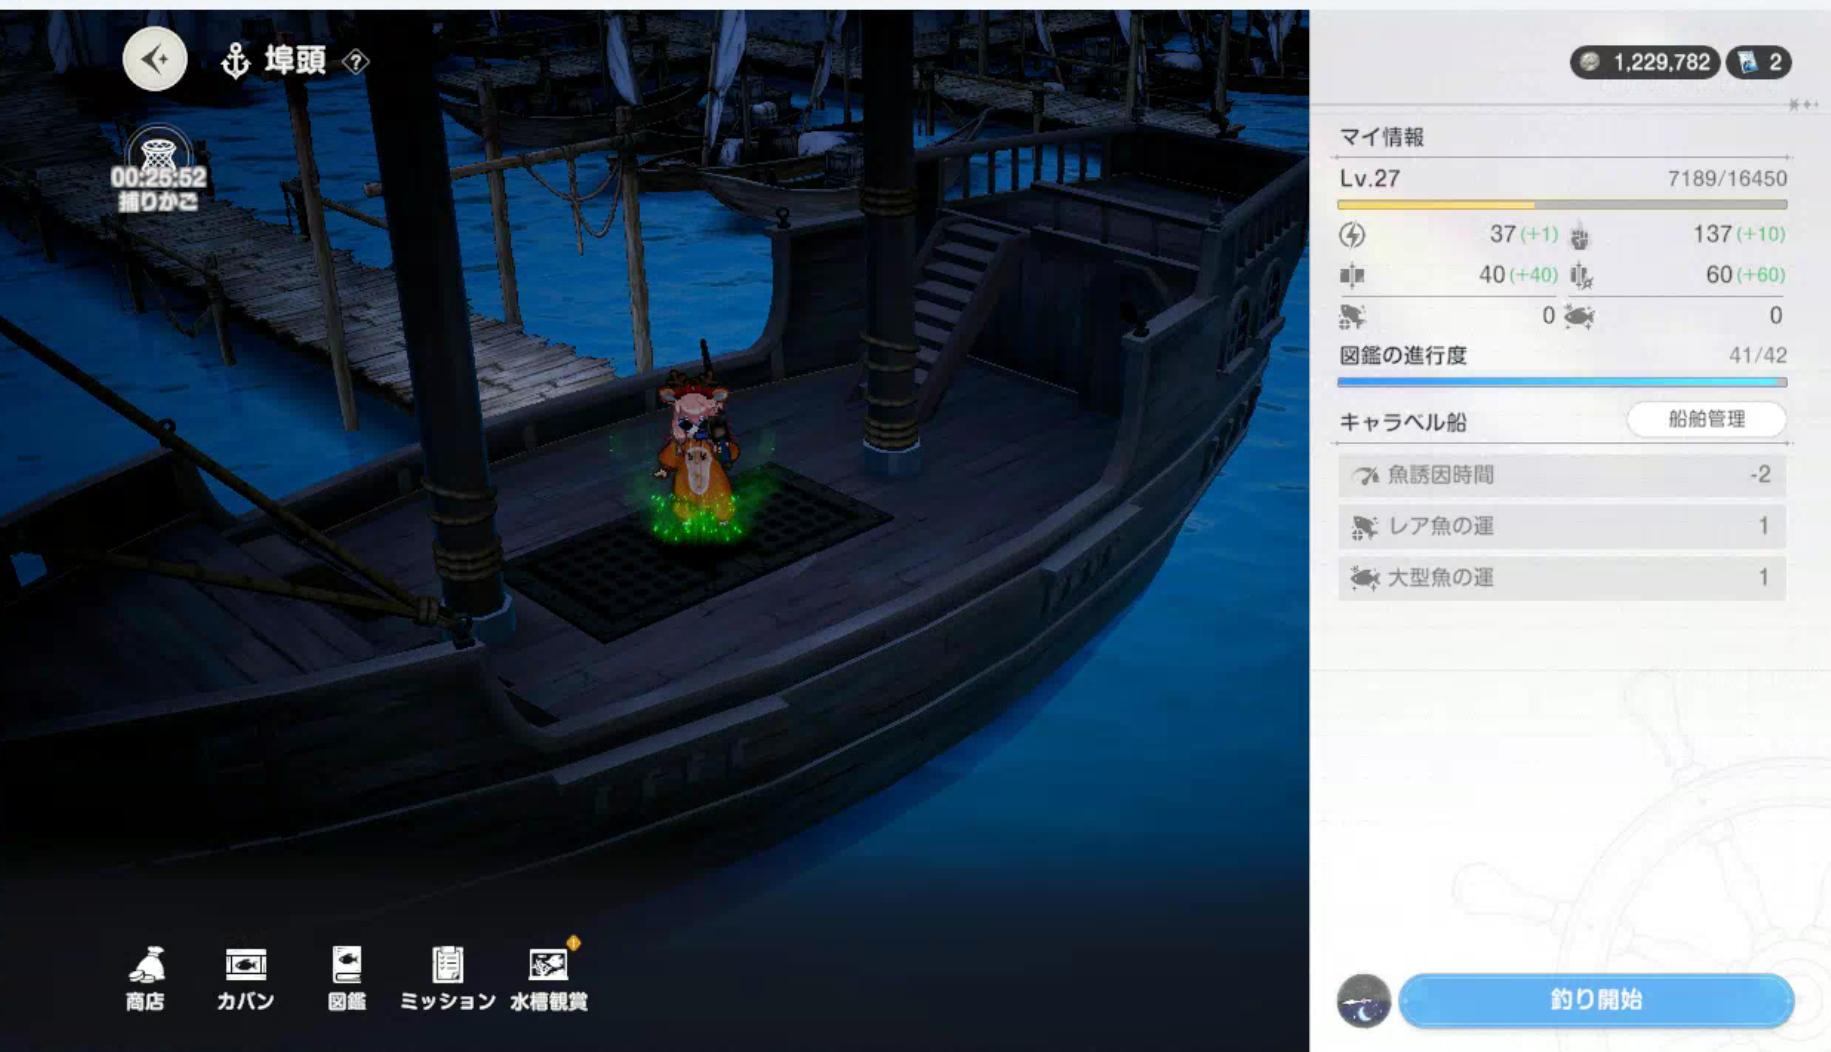Click the 図鑑の進行度 progress bar
The image size is (1831, 1052).
pyautogui.click(x=1561, y=382)
